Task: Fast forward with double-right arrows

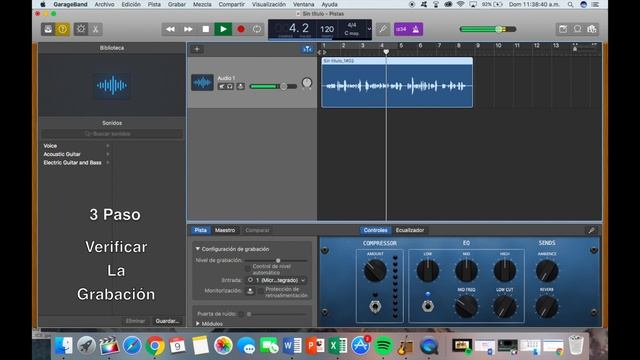Action: (x=188, y=29)
